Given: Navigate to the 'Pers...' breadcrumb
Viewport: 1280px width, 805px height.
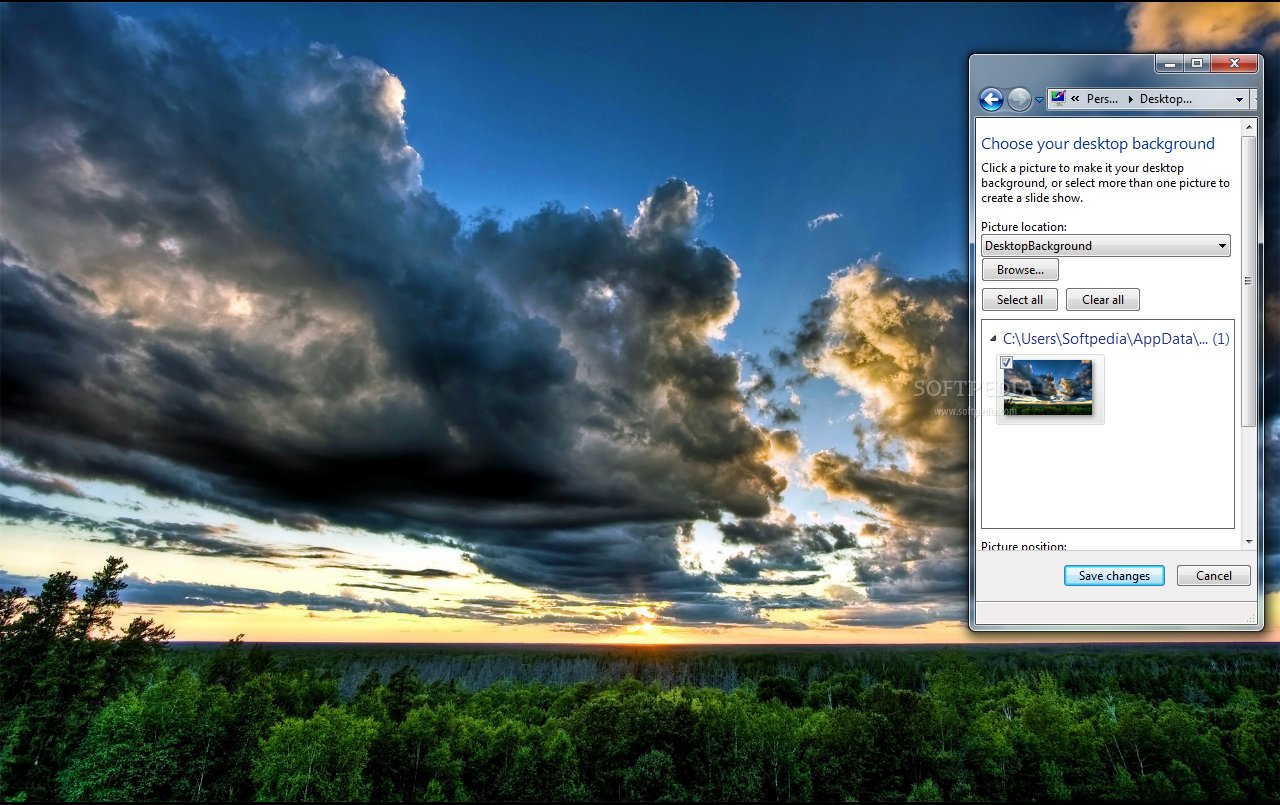Looking at the screenshot, I should pos(1102,99).
